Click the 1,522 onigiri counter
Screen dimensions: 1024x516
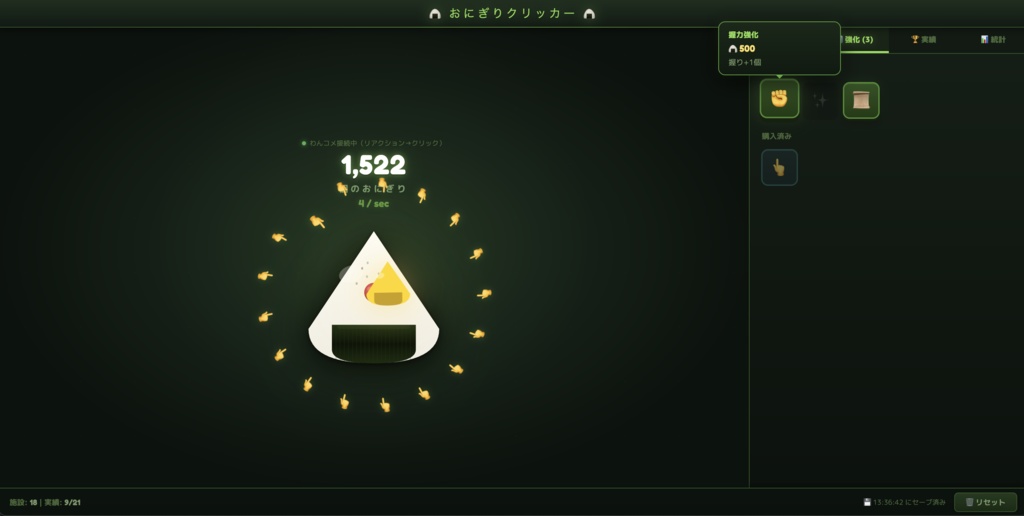374,166
